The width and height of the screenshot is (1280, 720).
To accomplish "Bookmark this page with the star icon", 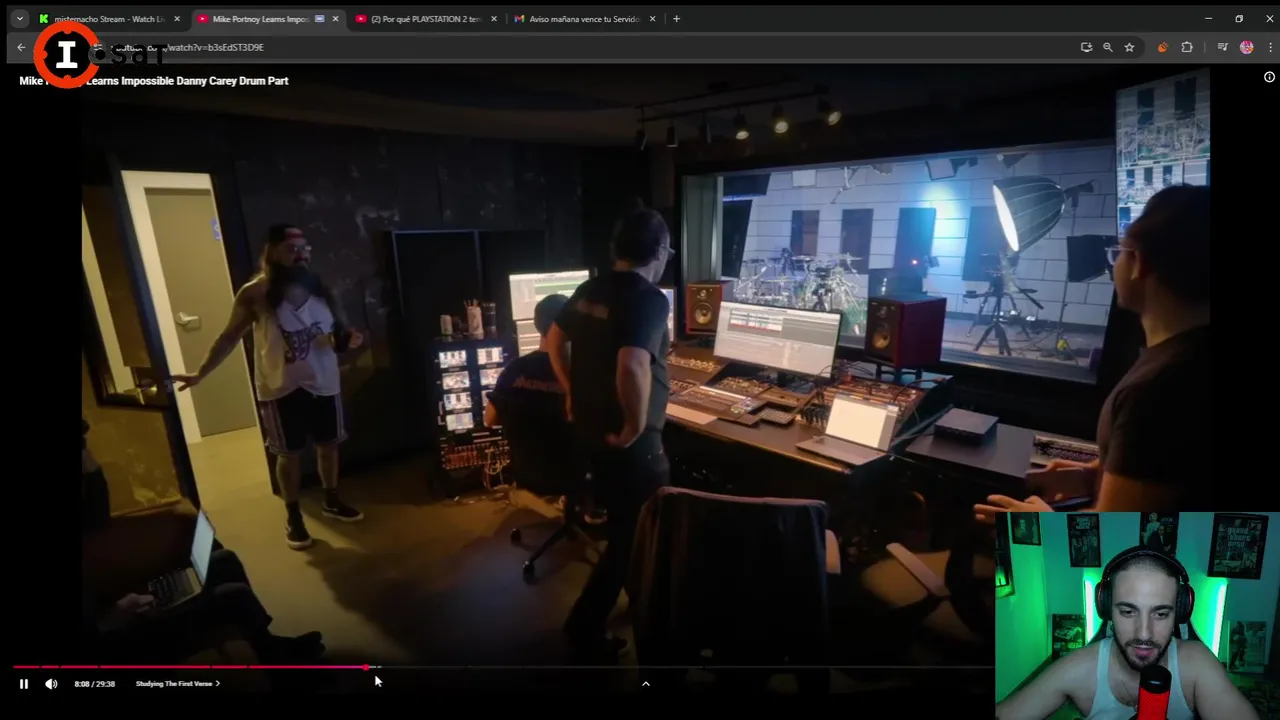I will point(1129,47).
